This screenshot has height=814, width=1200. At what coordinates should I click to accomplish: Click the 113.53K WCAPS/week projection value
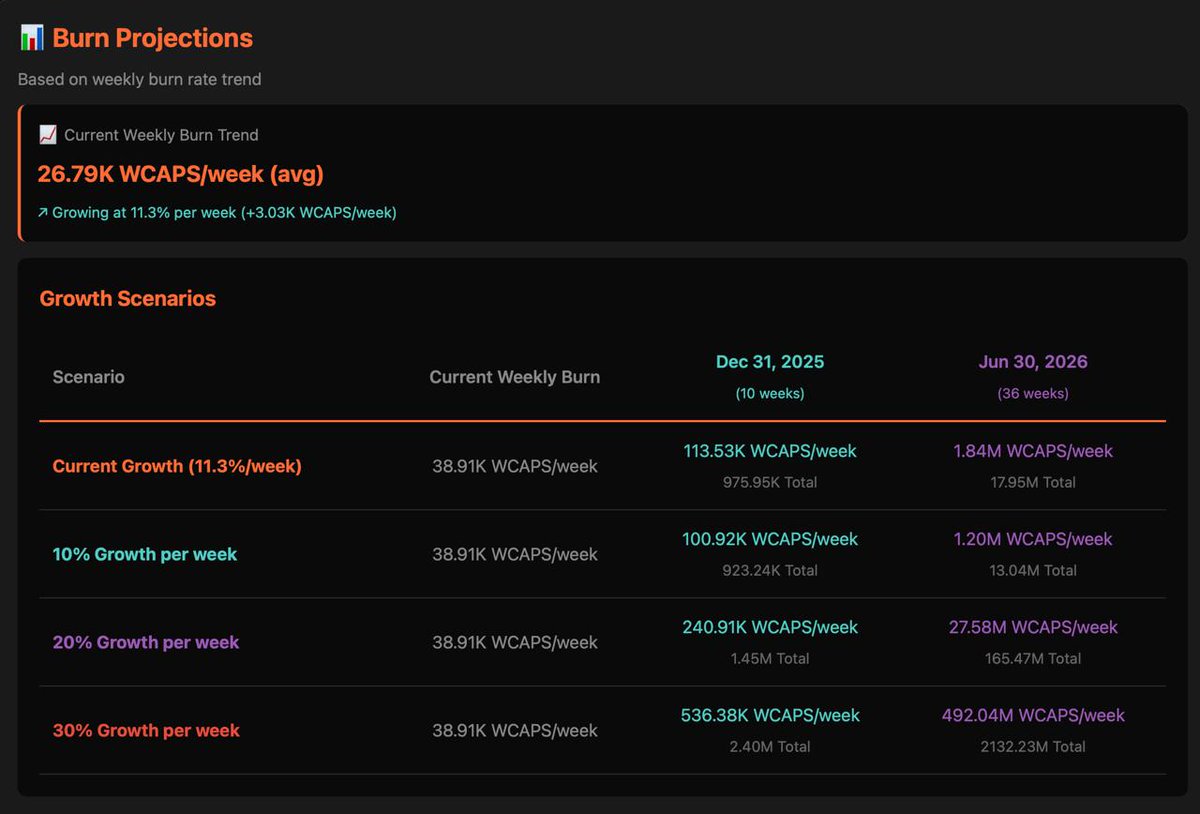[770, 451]
